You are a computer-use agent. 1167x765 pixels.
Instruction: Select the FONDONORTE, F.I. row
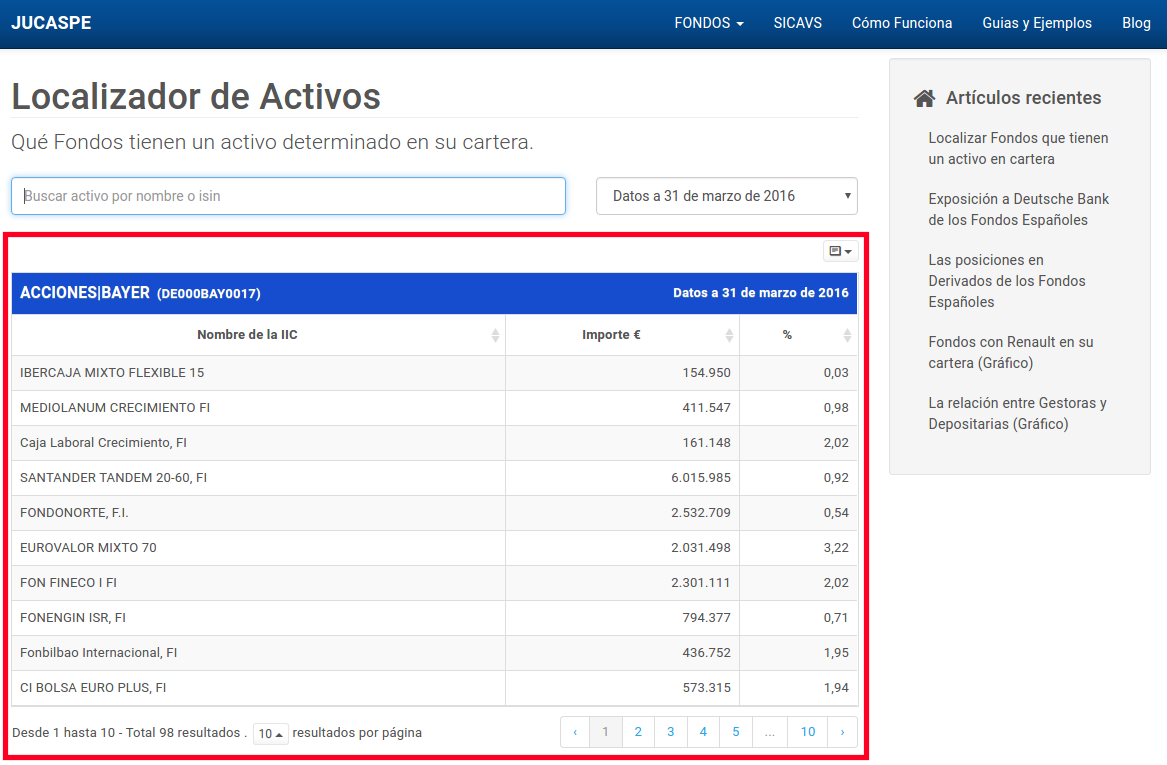[435, 513]
